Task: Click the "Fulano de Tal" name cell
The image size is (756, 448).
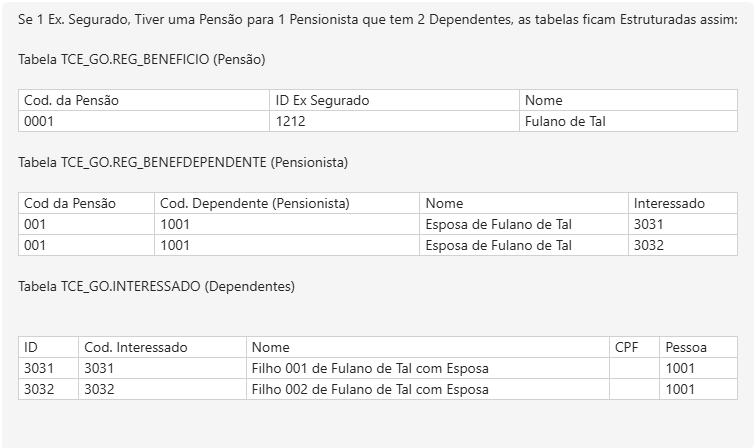Action: click(x=565, y=121)
